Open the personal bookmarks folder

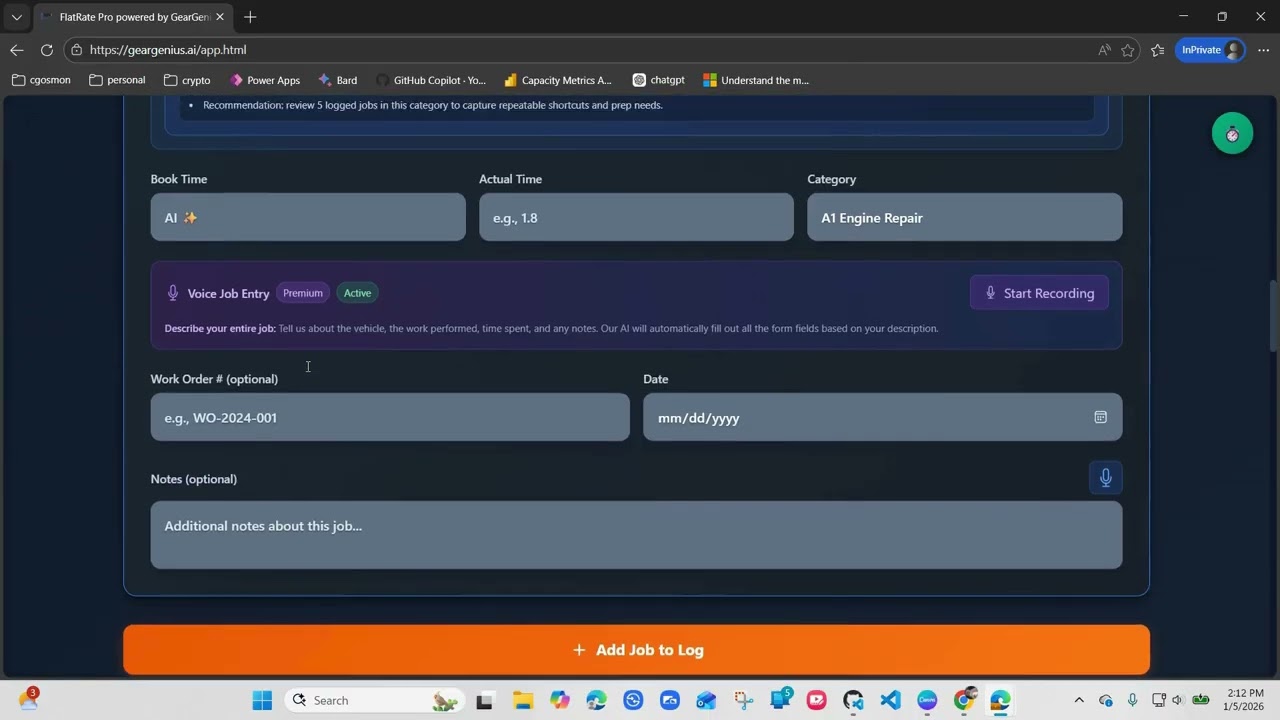tap(117, 80)
